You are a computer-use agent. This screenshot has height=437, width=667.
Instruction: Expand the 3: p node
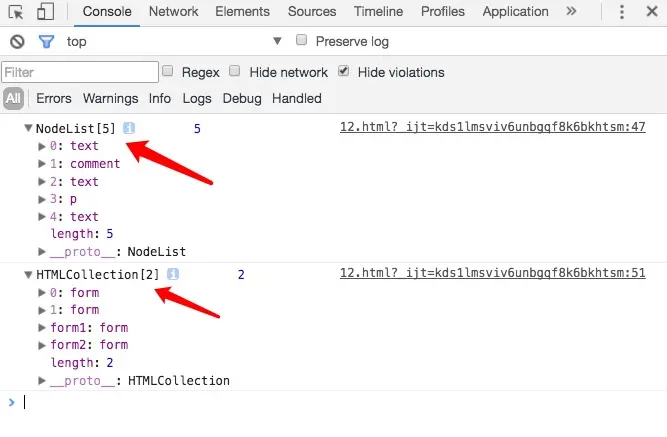pos(42,199)
